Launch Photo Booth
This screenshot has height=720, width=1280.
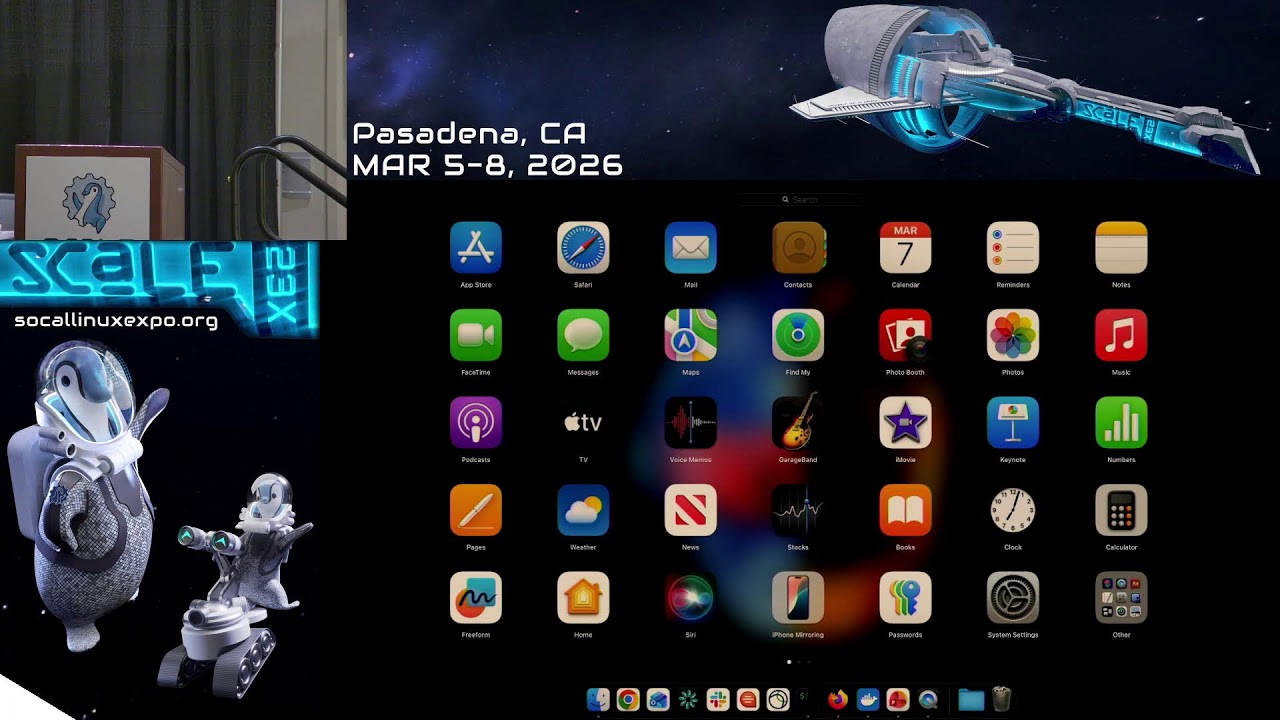[x=905, y=335]
